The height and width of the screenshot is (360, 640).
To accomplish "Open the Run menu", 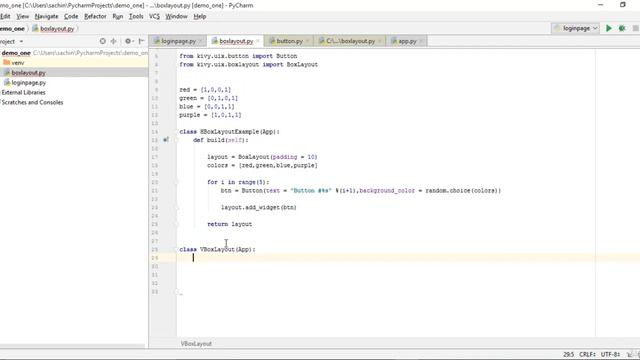I will (118, 16).
